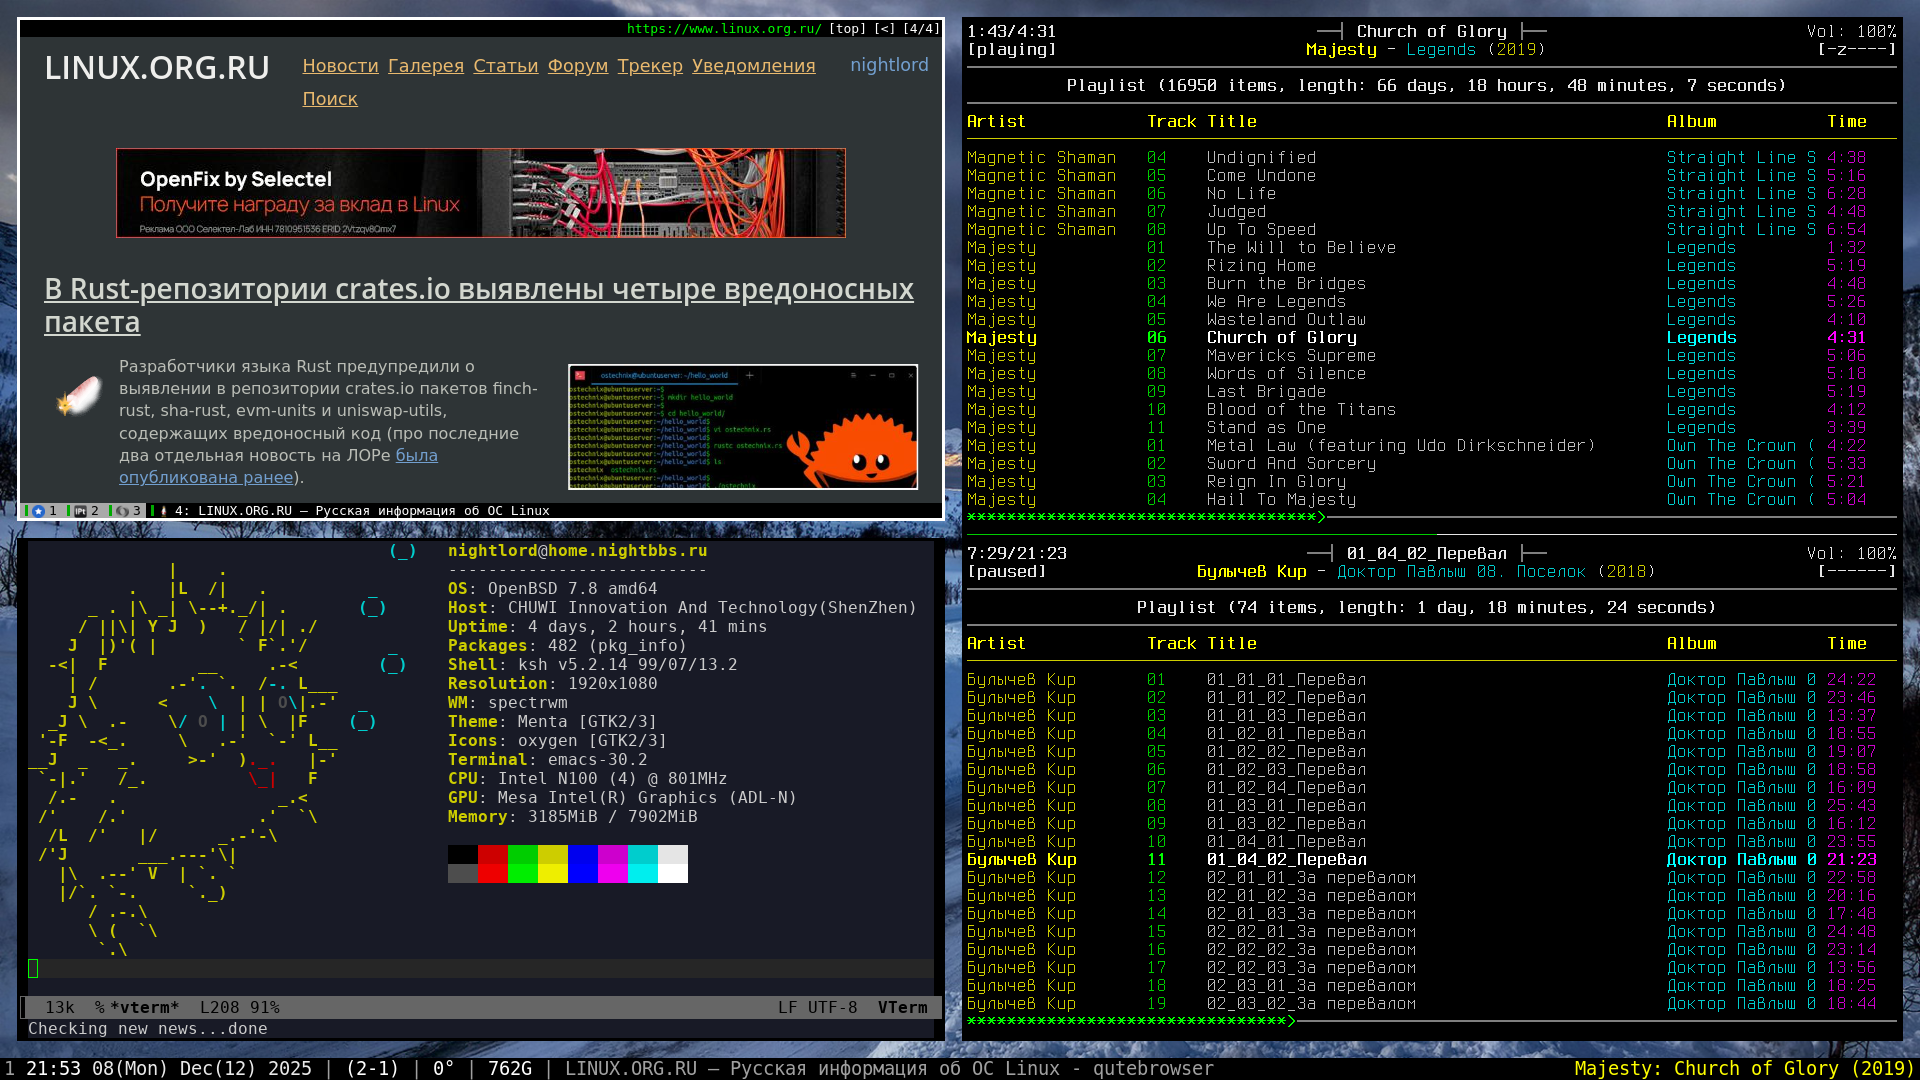Follow the 'была опубликована ранее' link
Image resolution: width=1920 pixels, height=1080 pixels.
[x=205, y=478]
